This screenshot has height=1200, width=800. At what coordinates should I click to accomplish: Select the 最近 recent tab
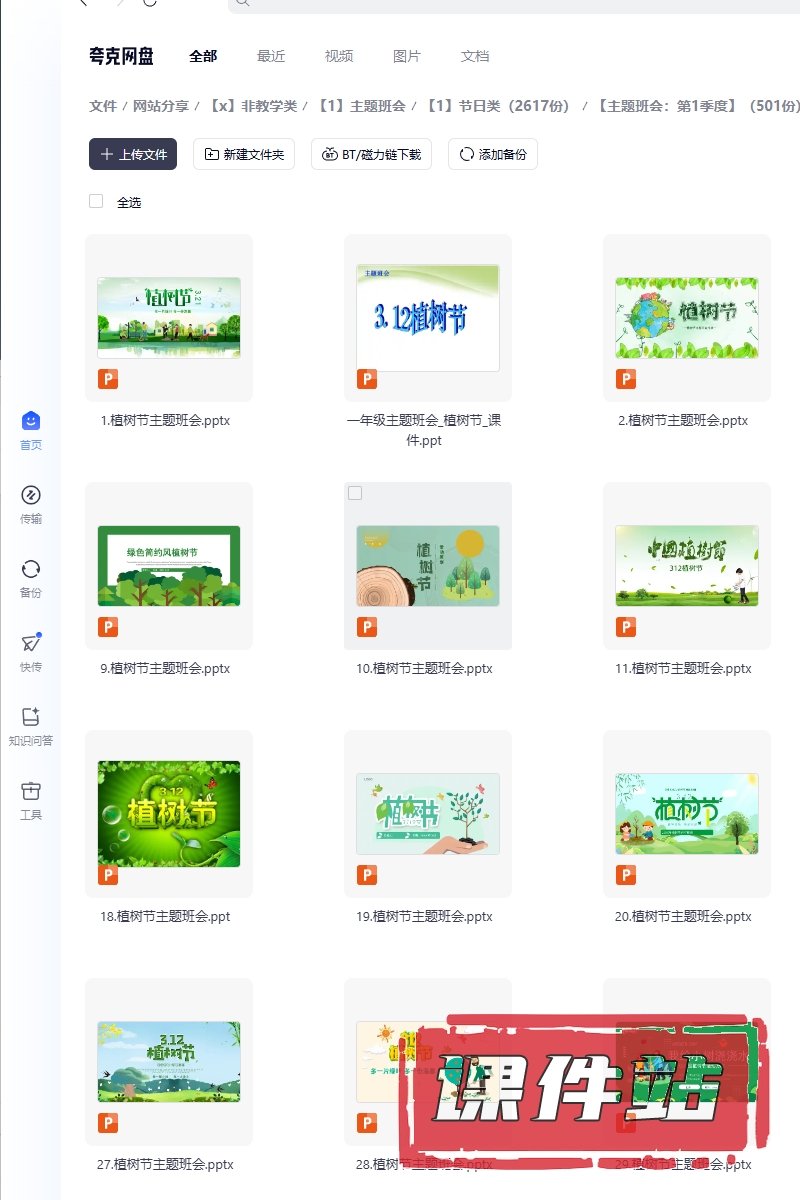pos(271,56)
